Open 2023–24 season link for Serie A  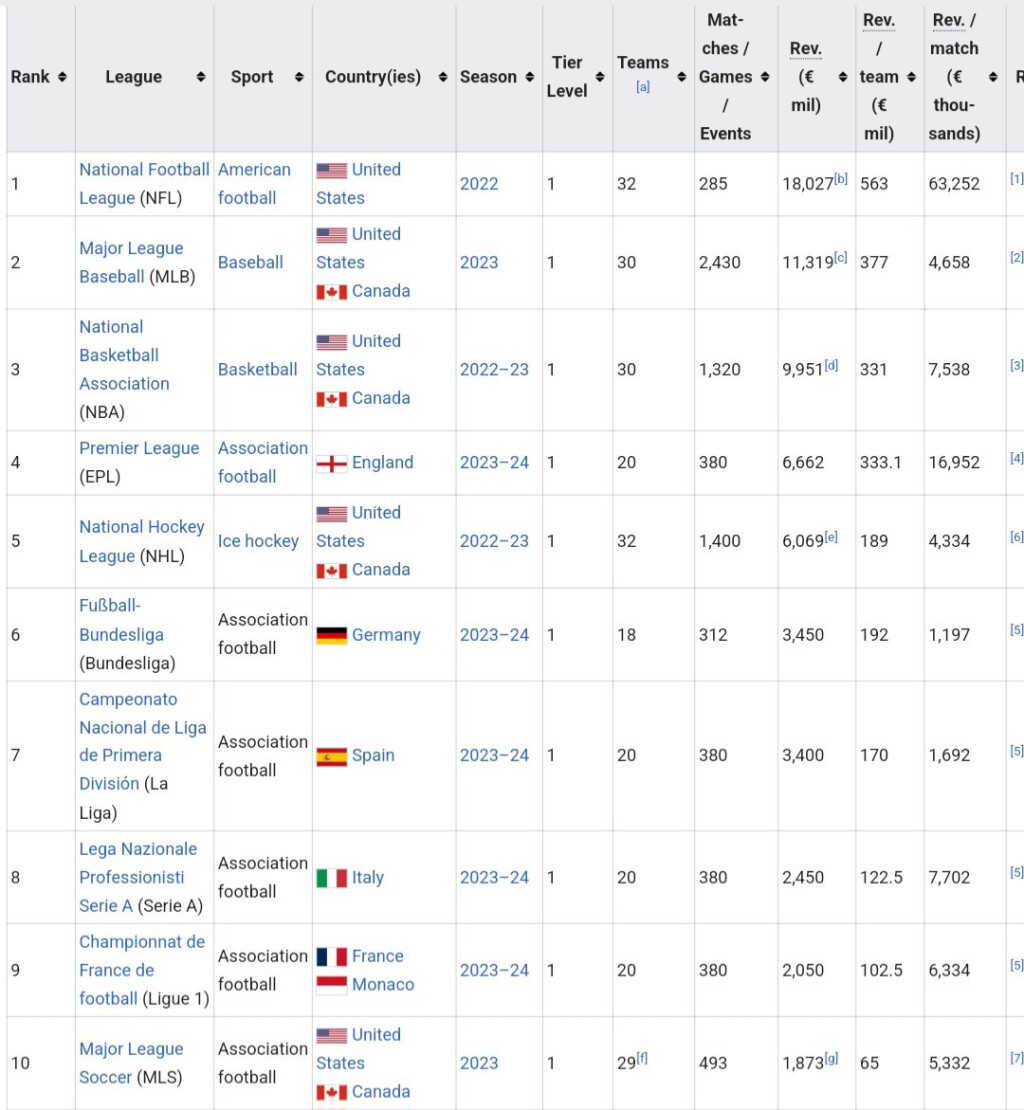click(x=494, y=878)
